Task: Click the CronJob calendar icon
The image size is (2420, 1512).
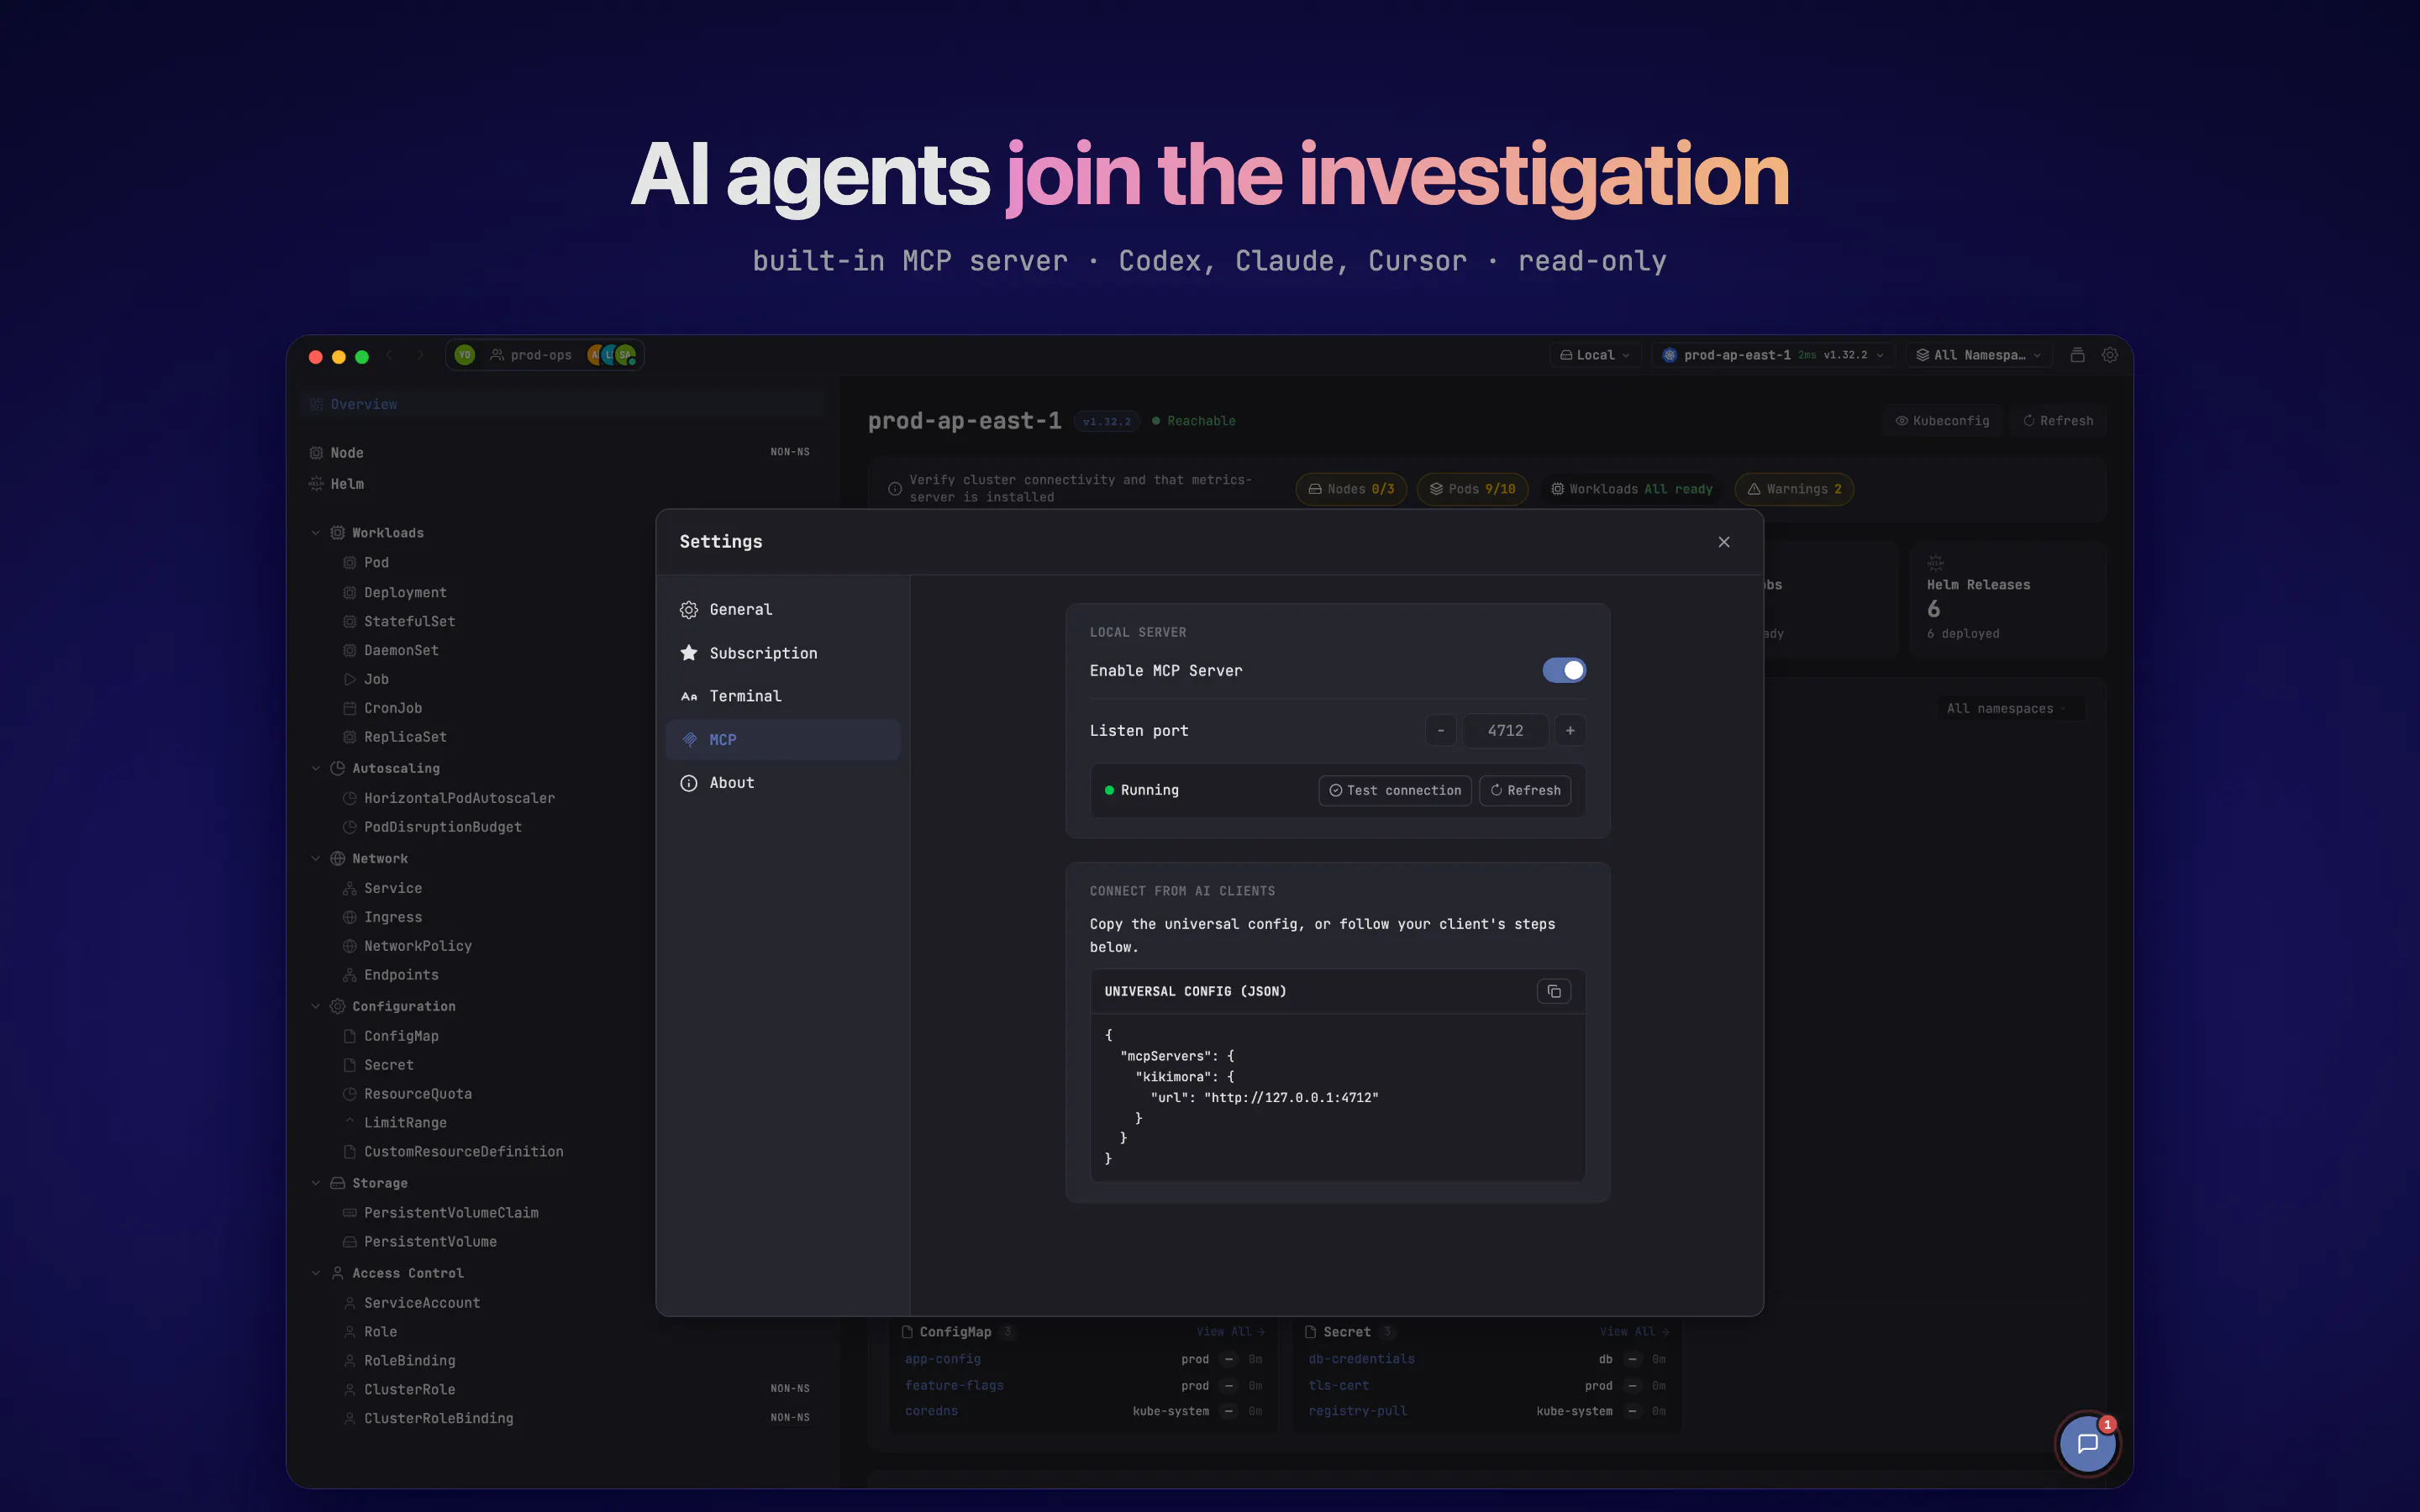Action: coord(350,708)
